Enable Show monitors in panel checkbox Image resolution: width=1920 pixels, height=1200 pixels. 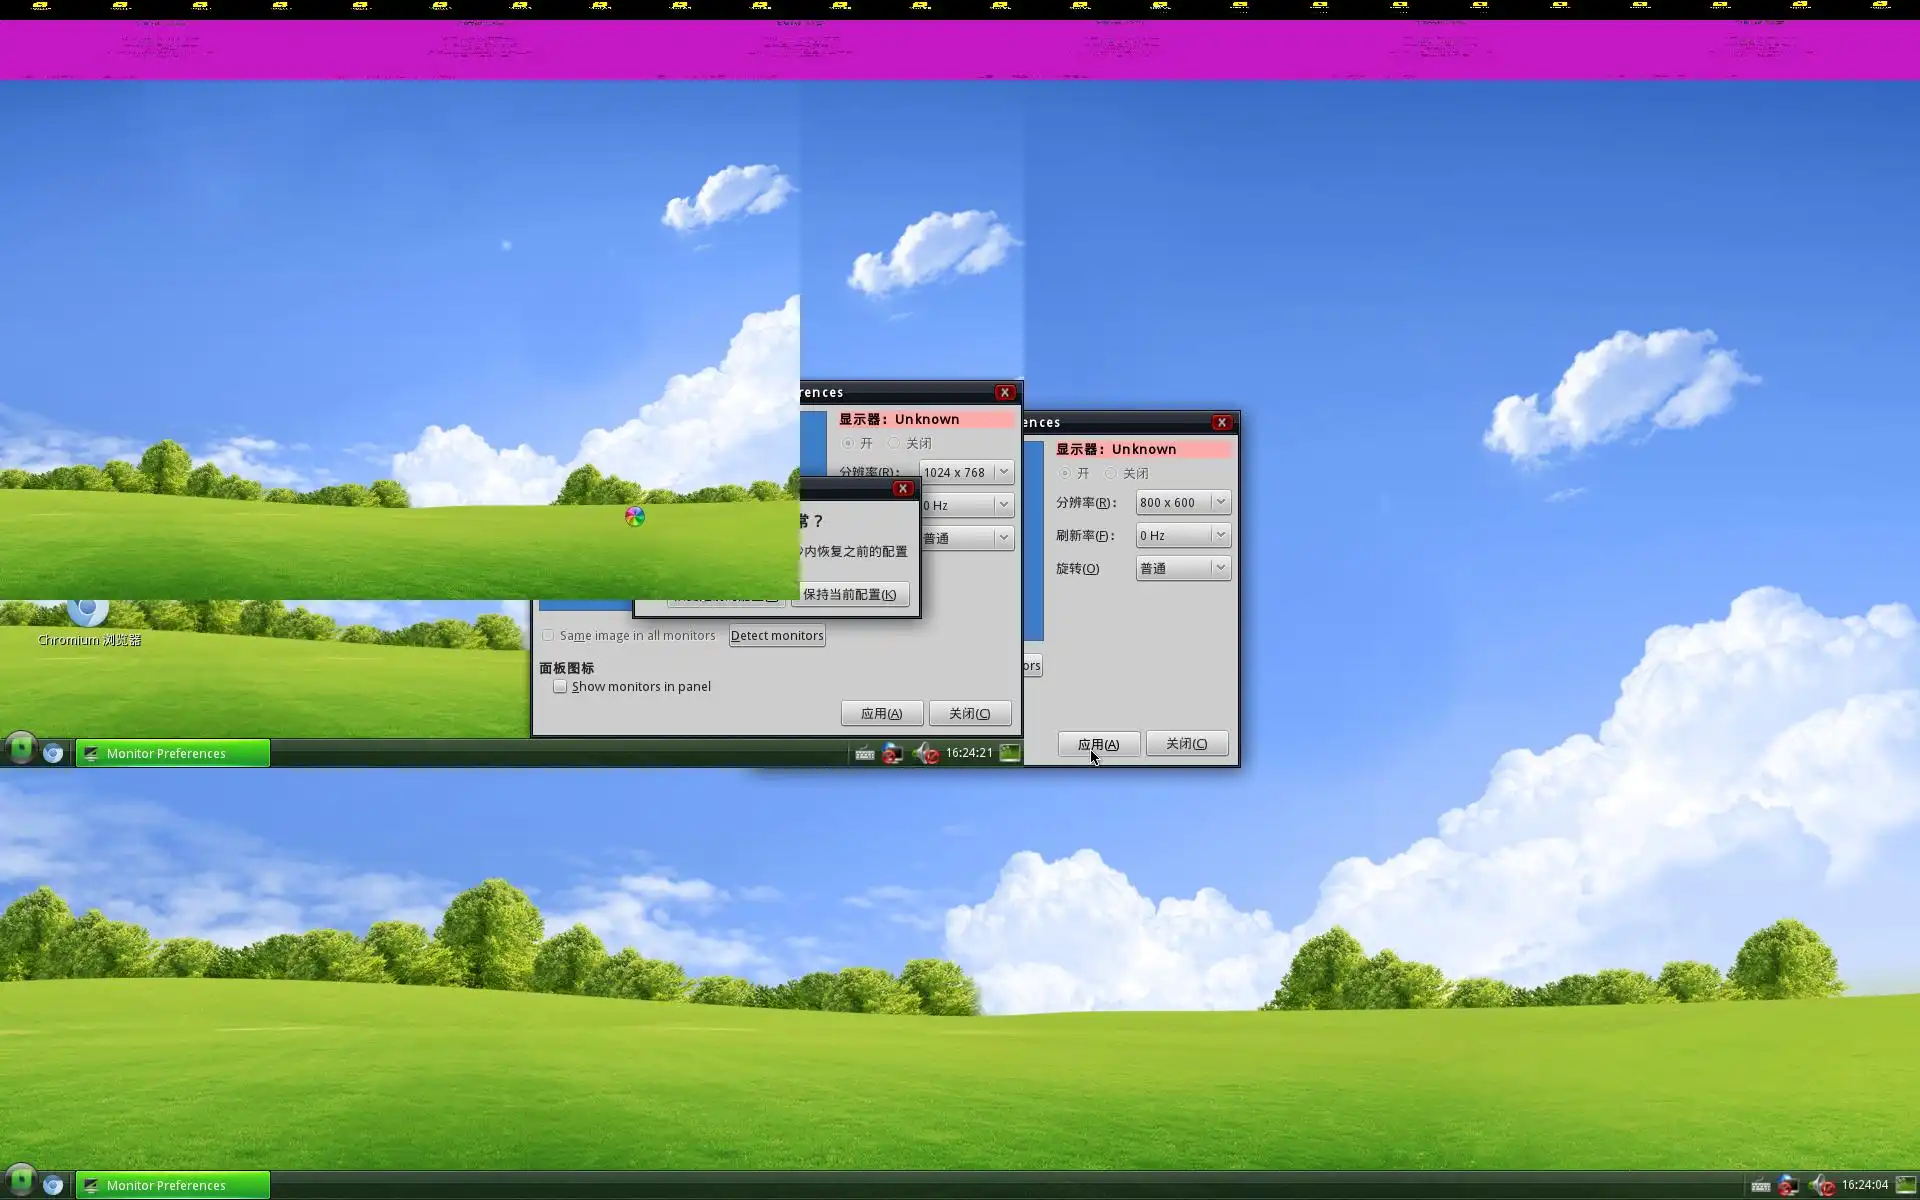point(560,687)
